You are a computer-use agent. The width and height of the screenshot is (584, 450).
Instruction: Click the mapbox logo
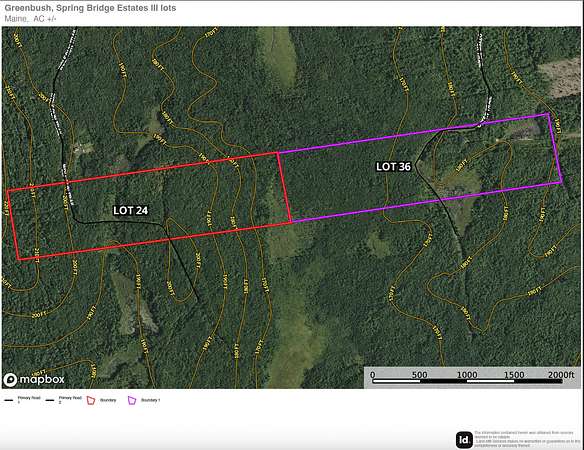point(34,380)
